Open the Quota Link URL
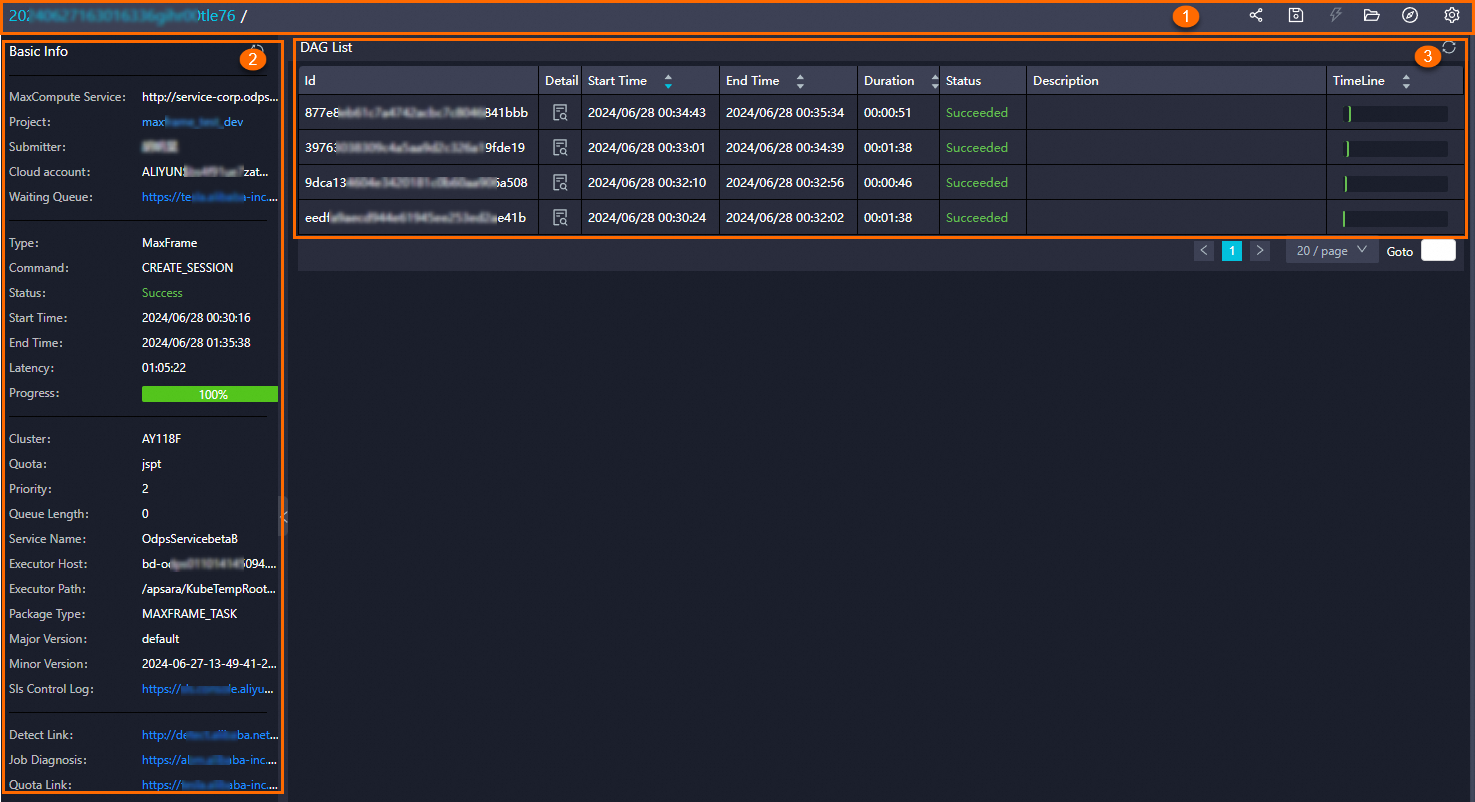Viewport: 1475px width, 802px height. tap(210, 785)
